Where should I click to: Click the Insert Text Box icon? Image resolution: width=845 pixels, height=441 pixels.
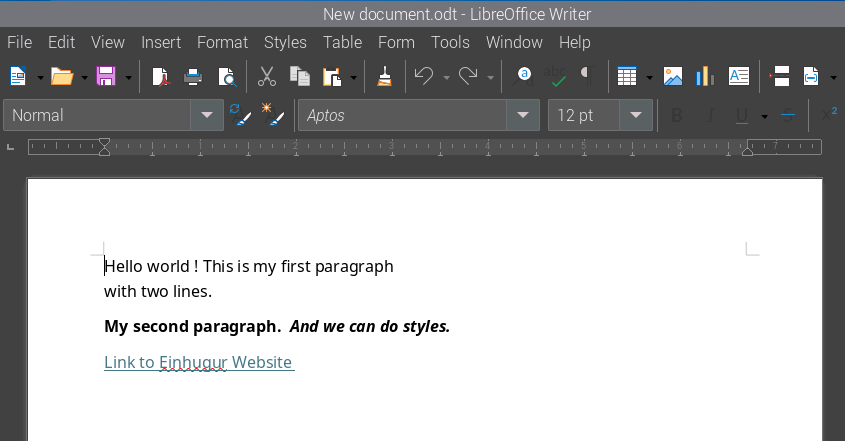coord(739,76)
